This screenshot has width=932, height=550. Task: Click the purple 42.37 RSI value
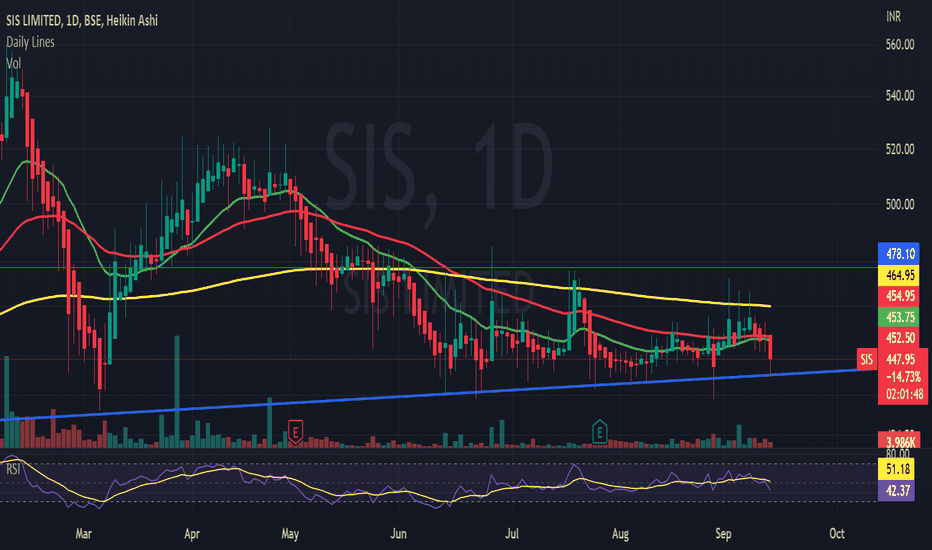(896, 491)
